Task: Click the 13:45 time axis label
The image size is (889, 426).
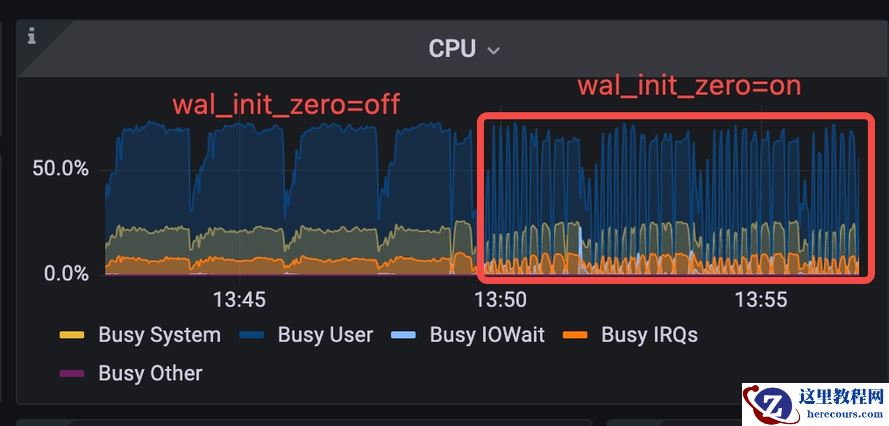Action: 239,299
